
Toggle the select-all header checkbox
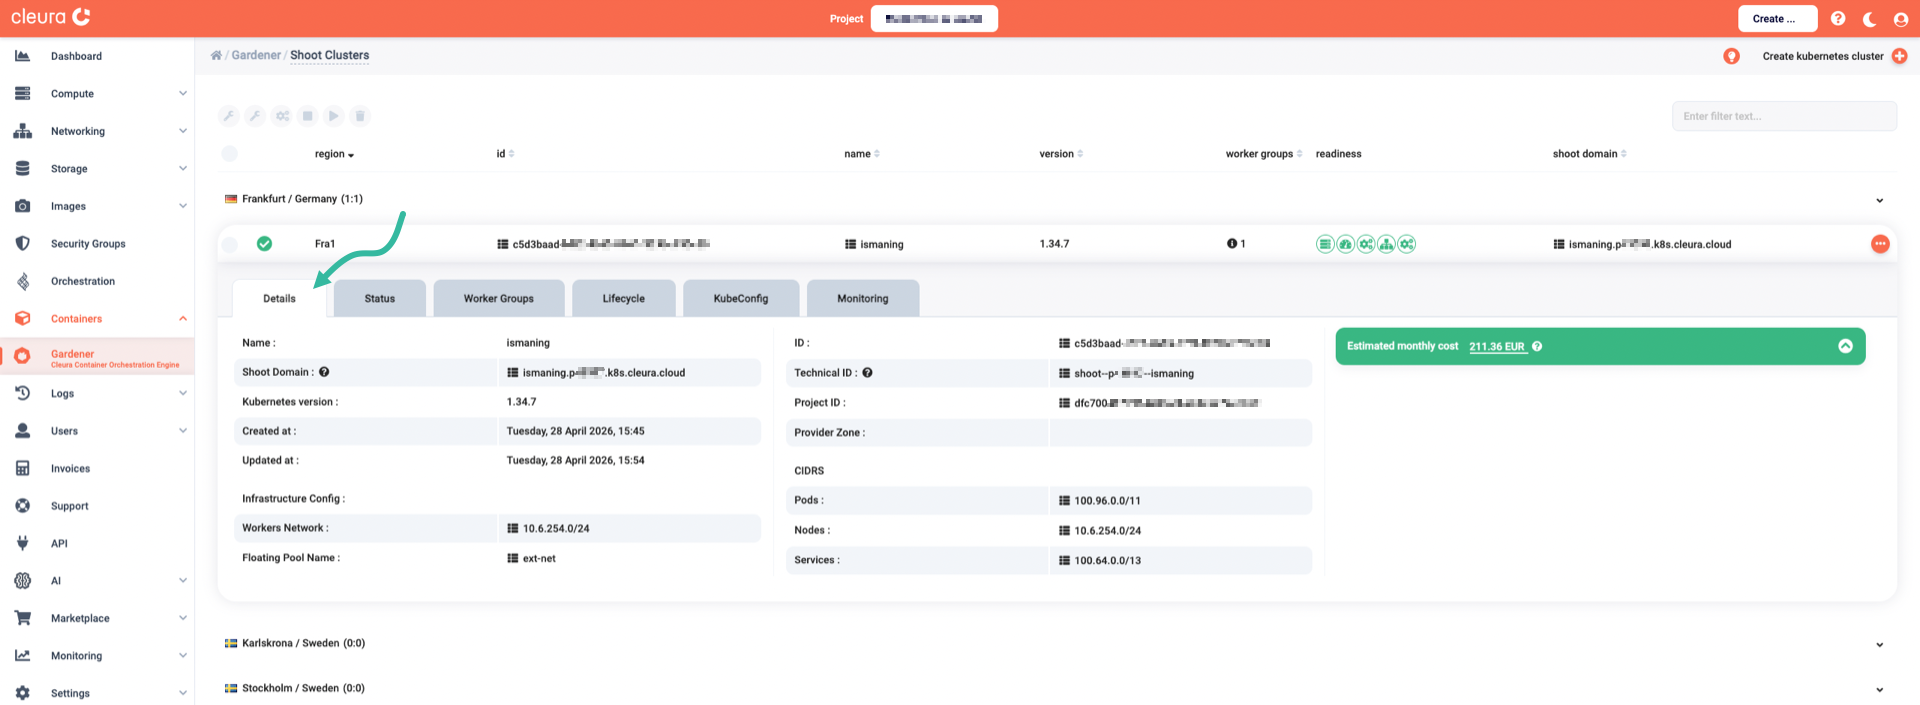coord(230,154)
